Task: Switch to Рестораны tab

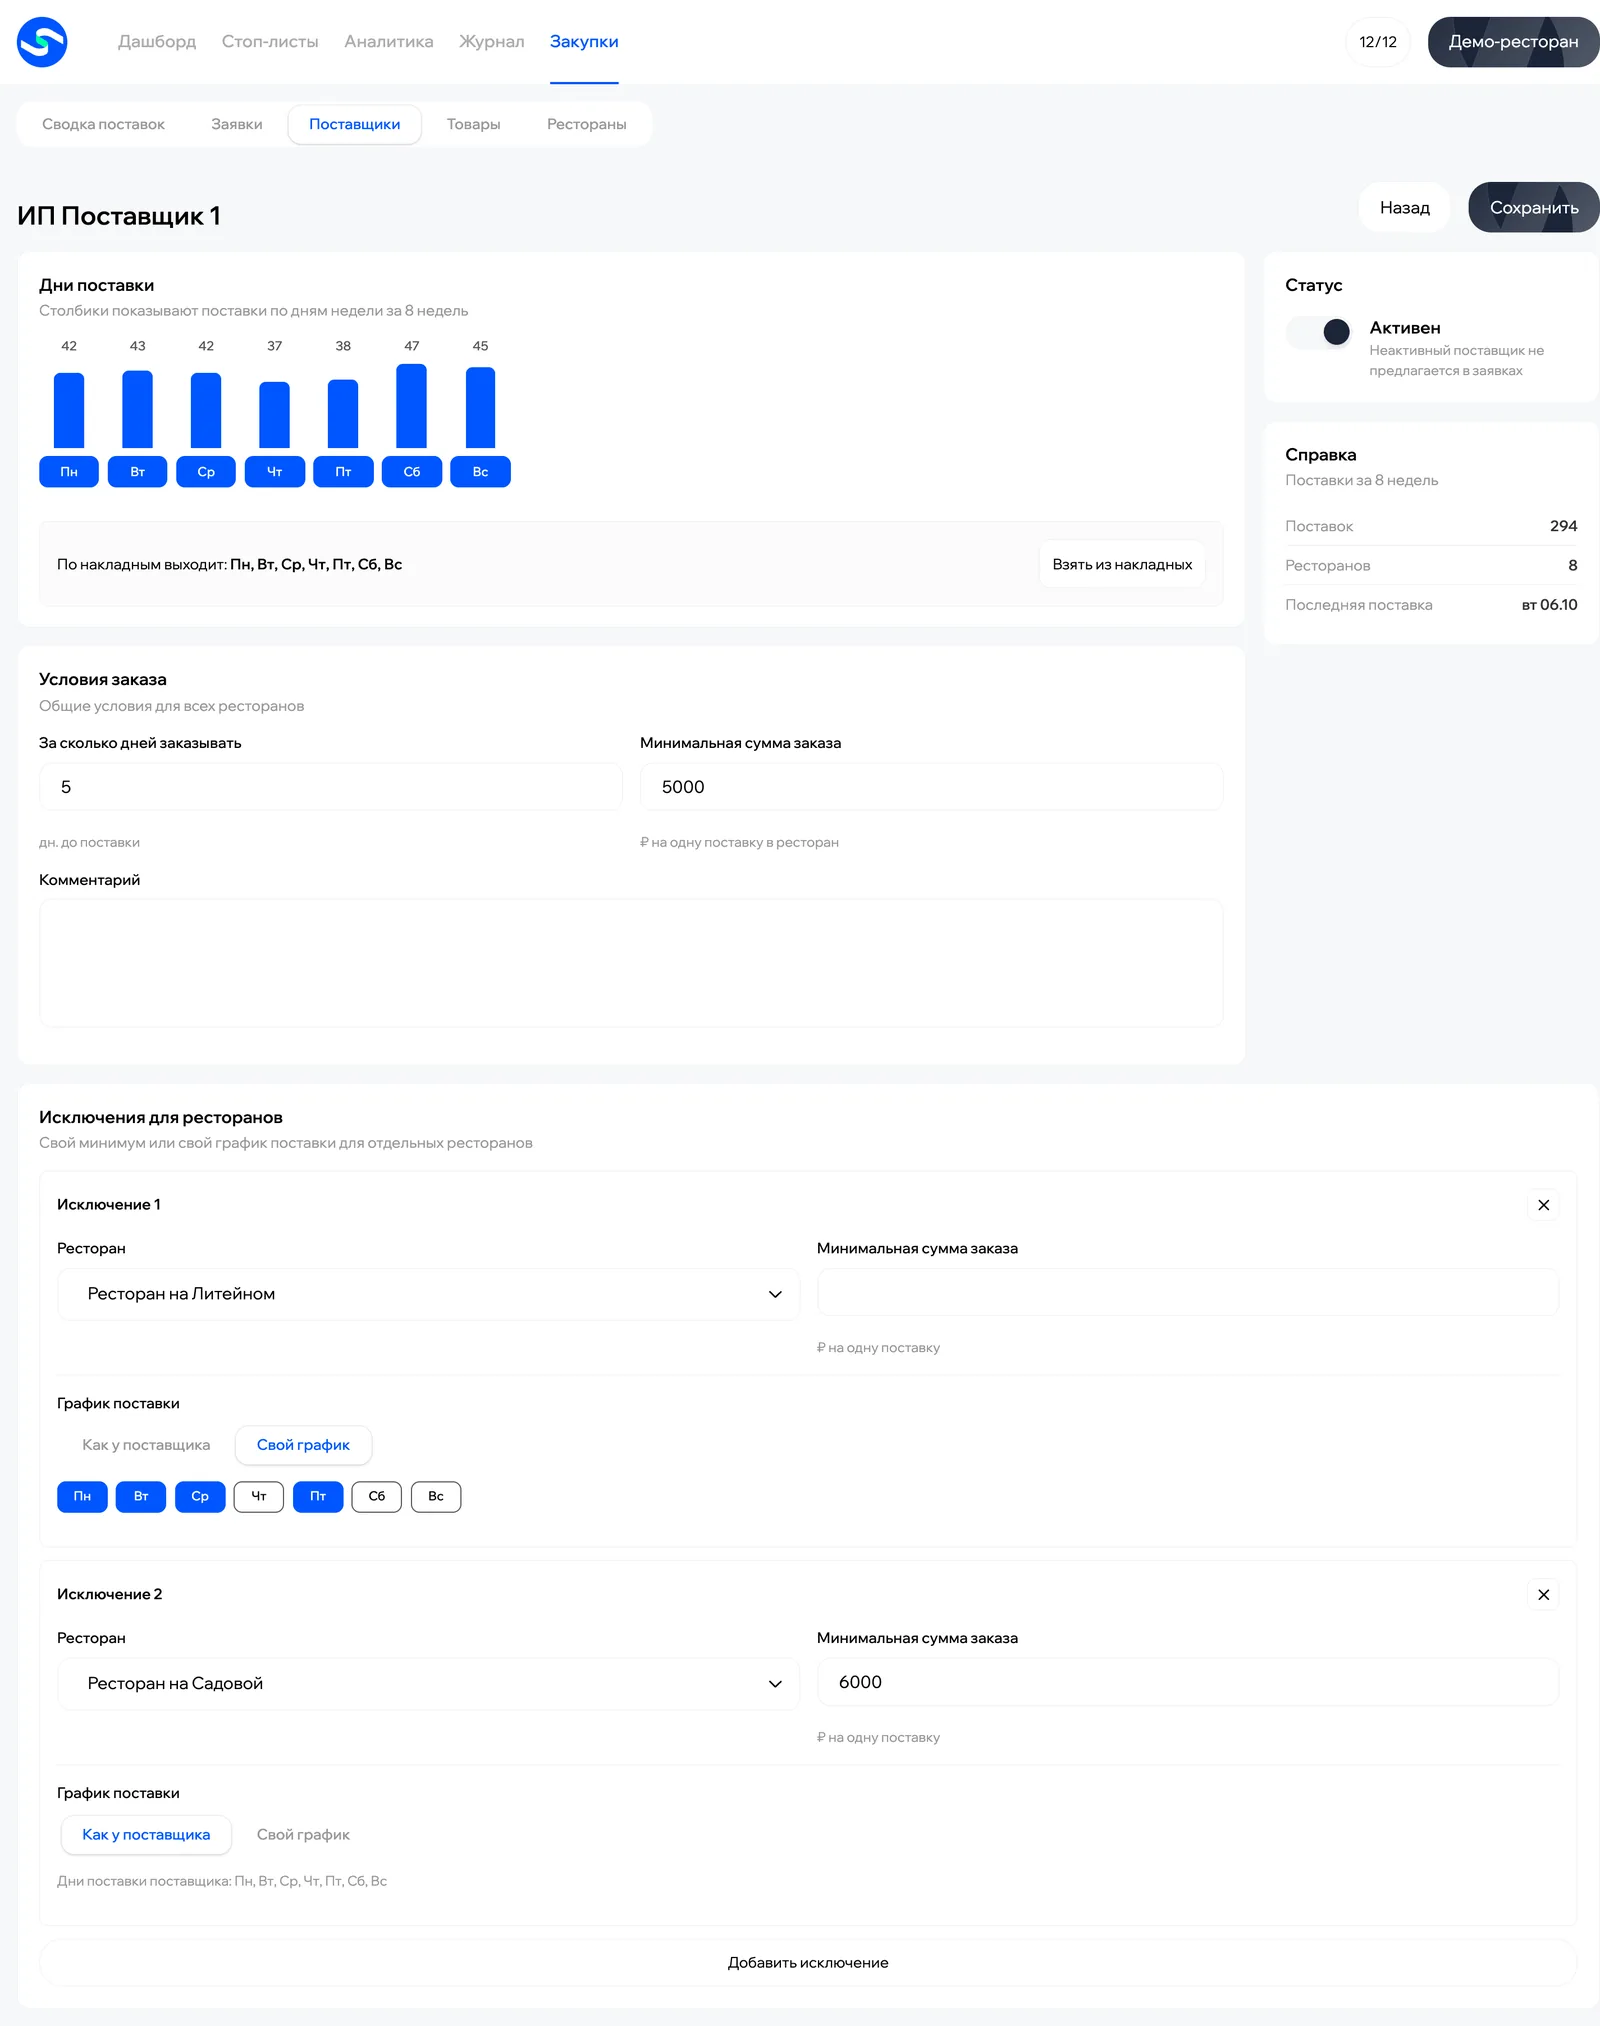Action: pyautogui.click(x=587, y=125)
